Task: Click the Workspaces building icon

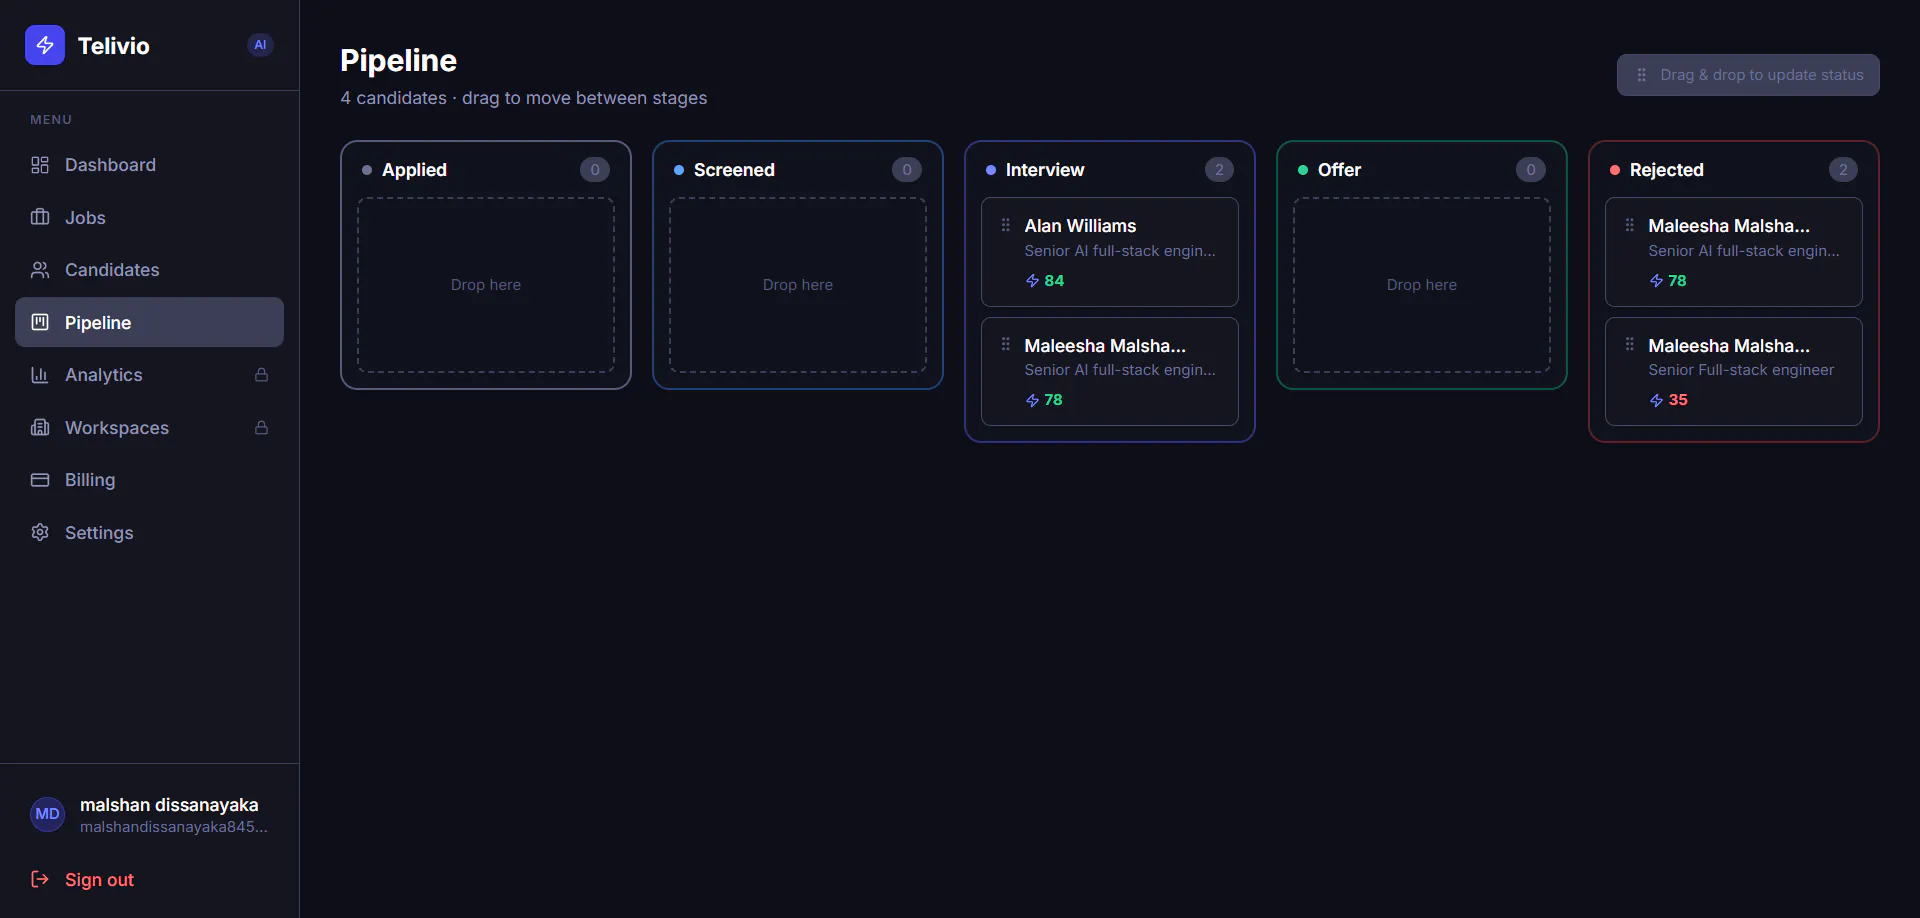Action: coord(40,427)
